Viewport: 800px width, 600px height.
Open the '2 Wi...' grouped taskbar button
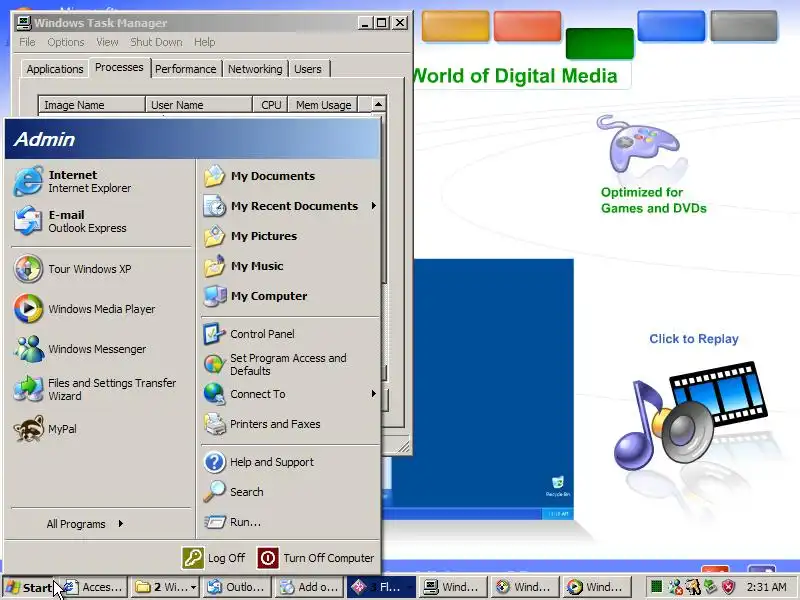click(x=165, y=587)
